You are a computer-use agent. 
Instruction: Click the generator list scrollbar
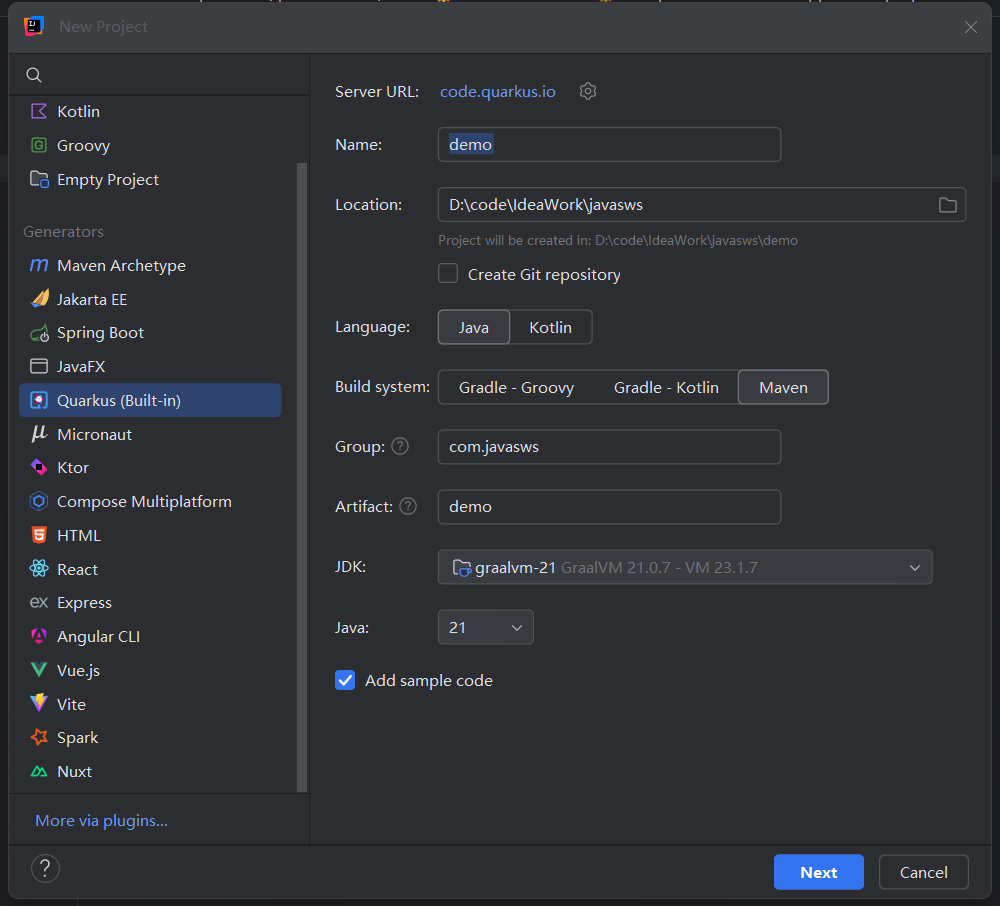tap(302, 477)
